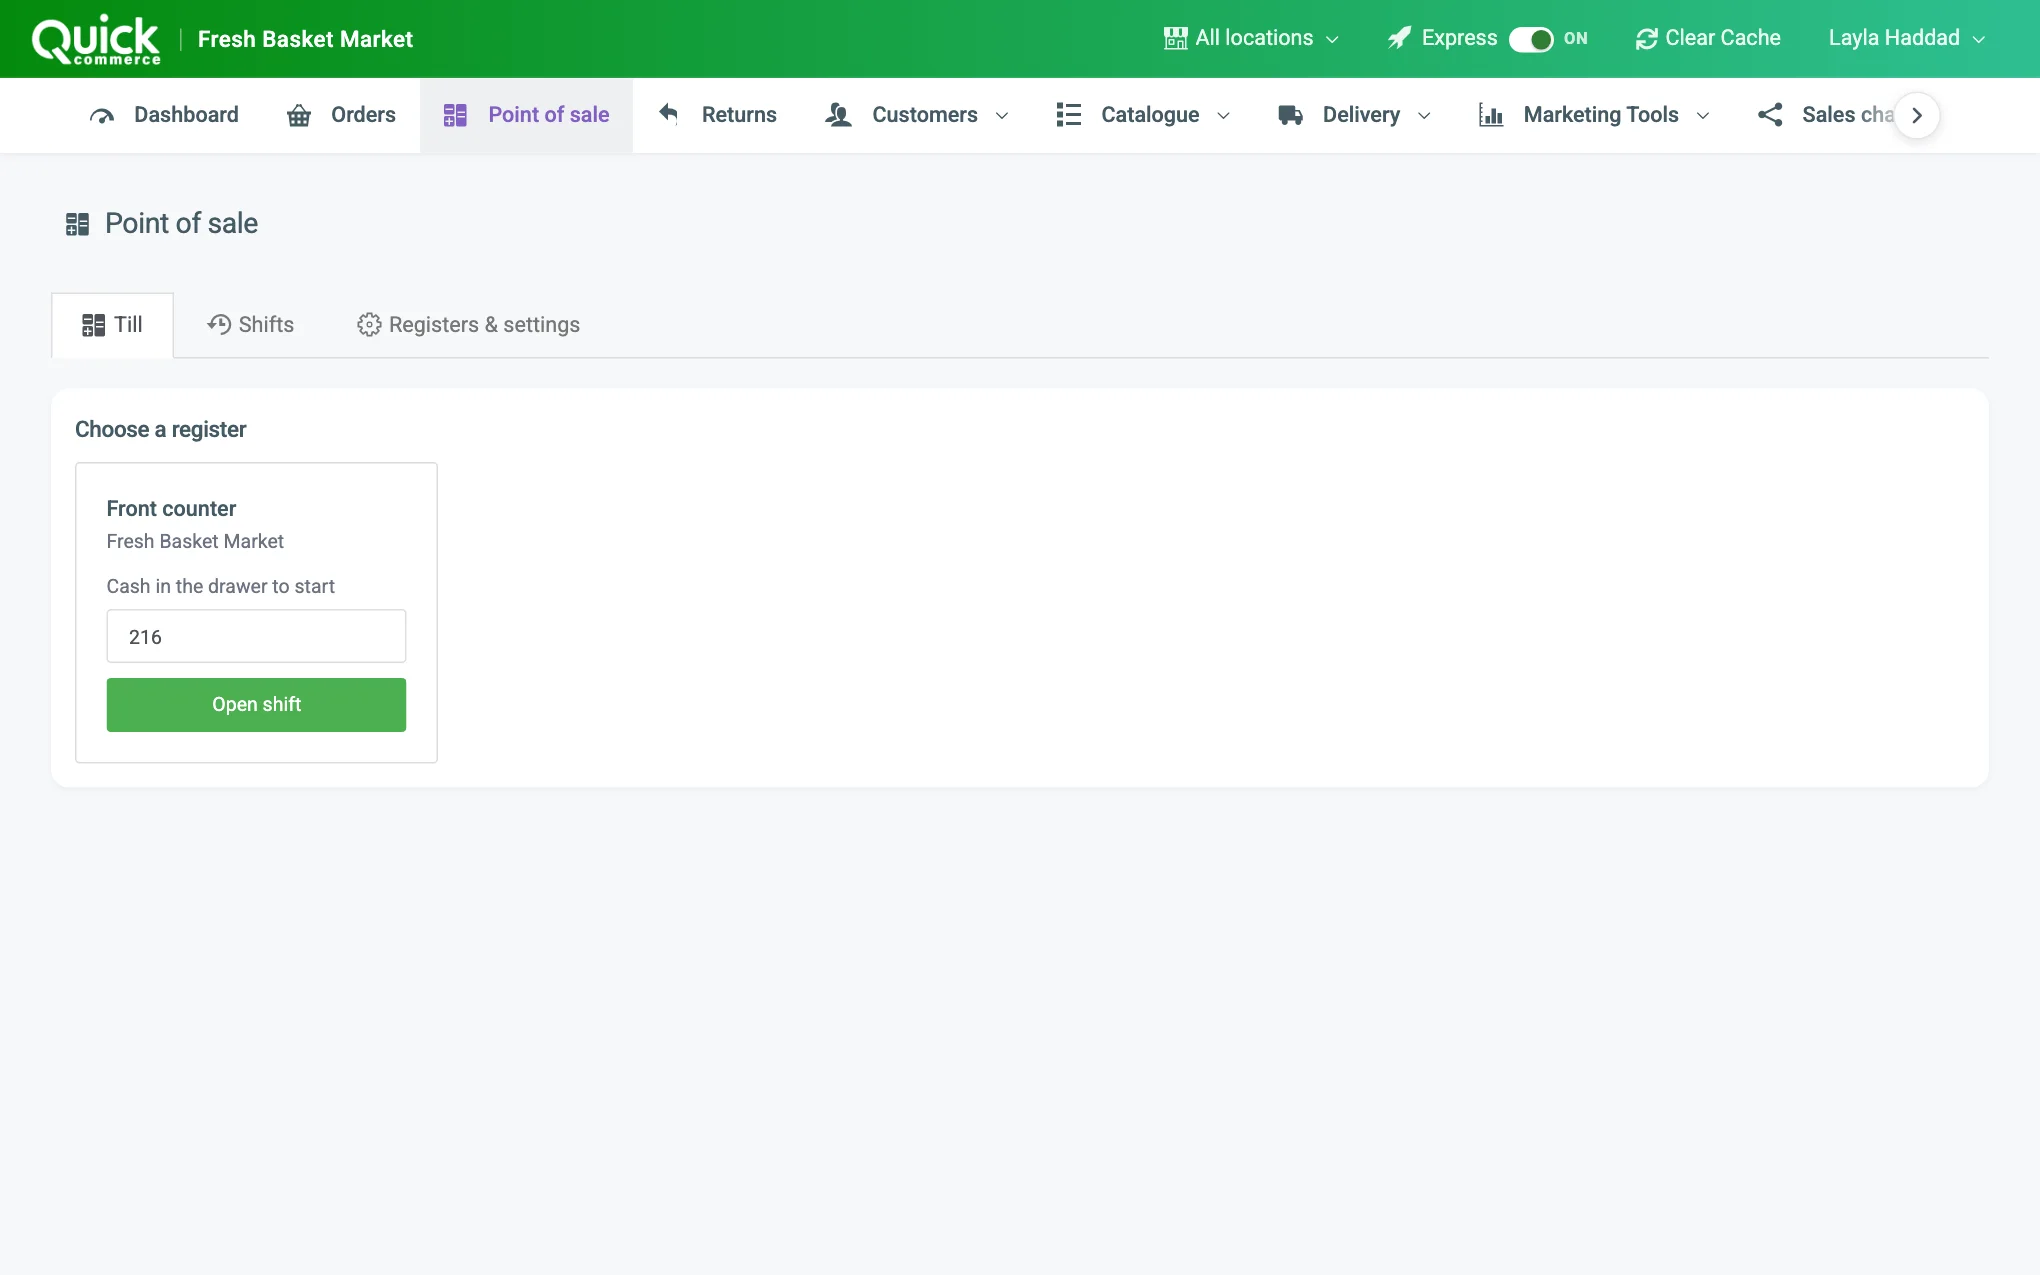Image resolution: width=2040 pixels, height=1275 pixels.
Task: Click the Dashboard gauge icon
Action: point(102,116)
